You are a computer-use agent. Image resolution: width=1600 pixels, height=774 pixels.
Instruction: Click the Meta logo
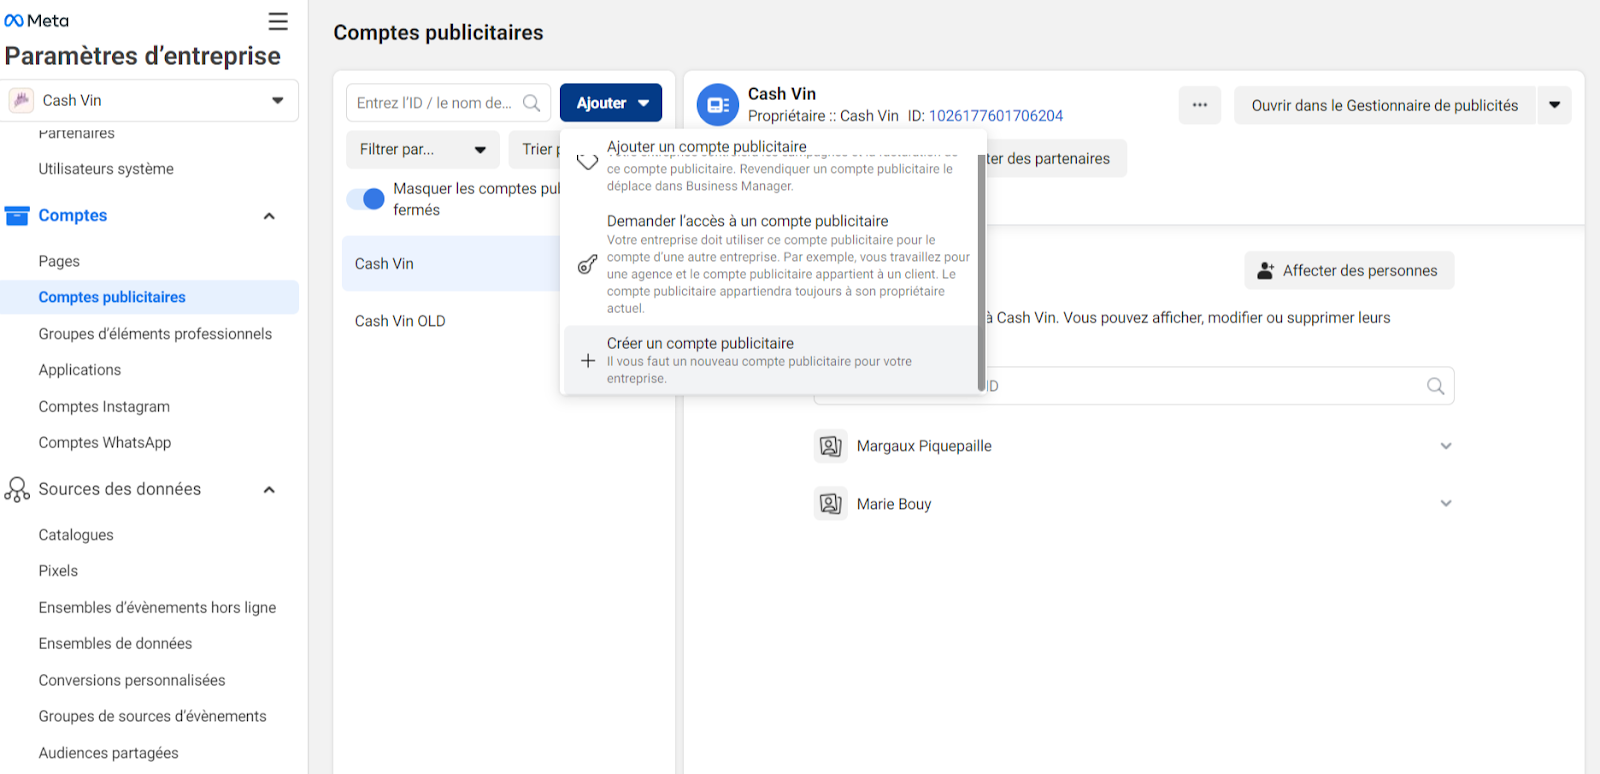coord(36,21)
